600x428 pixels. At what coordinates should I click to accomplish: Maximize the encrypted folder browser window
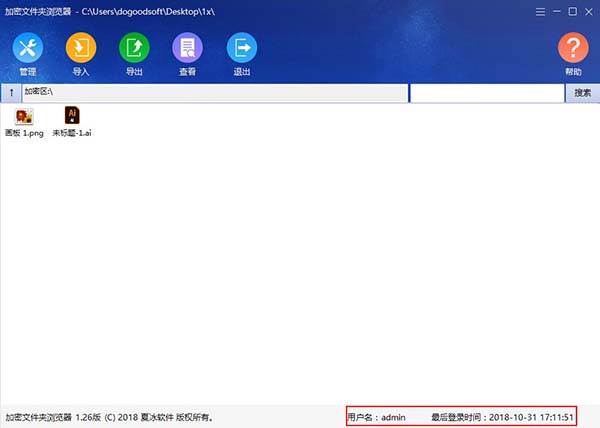[x=573, y=12]
